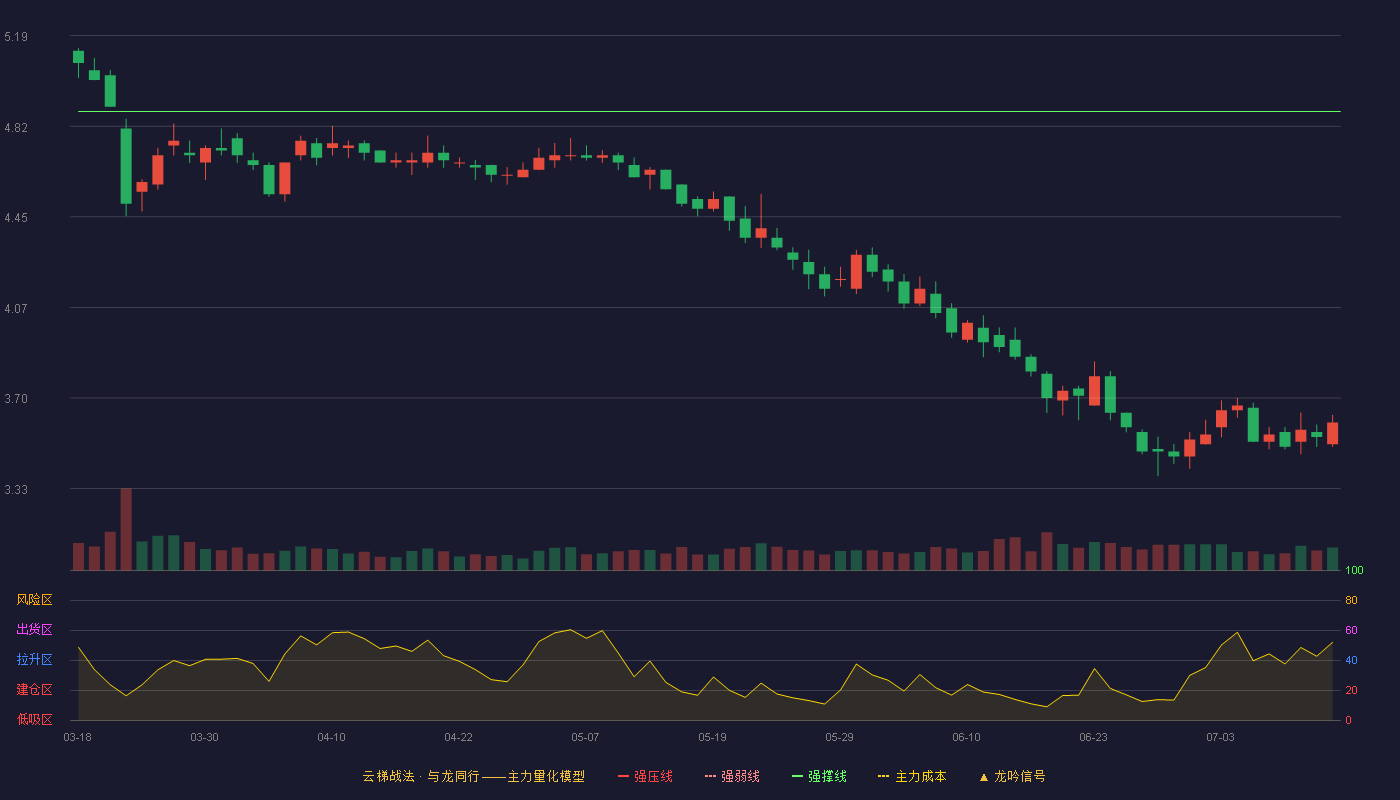Click the 05-07 date label
This screenshot has width=1400, height=800.
[585, 737]
